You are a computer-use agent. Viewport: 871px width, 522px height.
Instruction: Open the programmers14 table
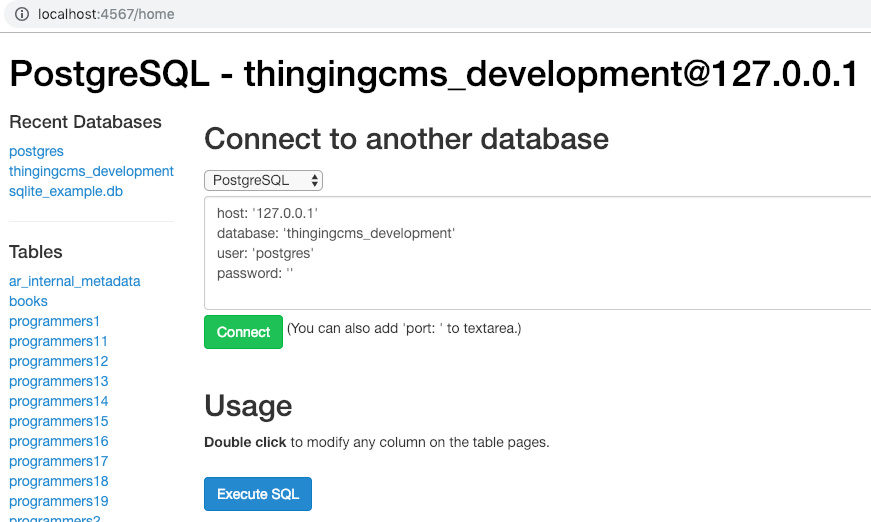58,401
